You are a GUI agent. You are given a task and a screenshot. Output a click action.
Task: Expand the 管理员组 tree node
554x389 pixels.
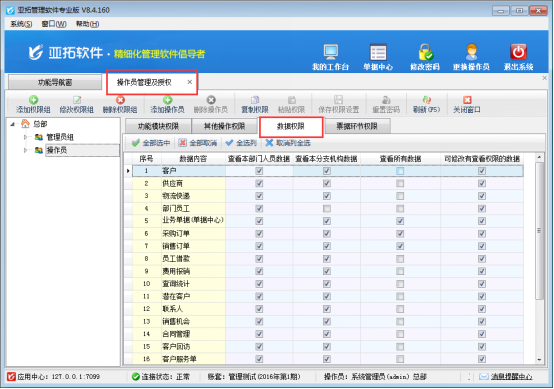[x=25, y=137]
